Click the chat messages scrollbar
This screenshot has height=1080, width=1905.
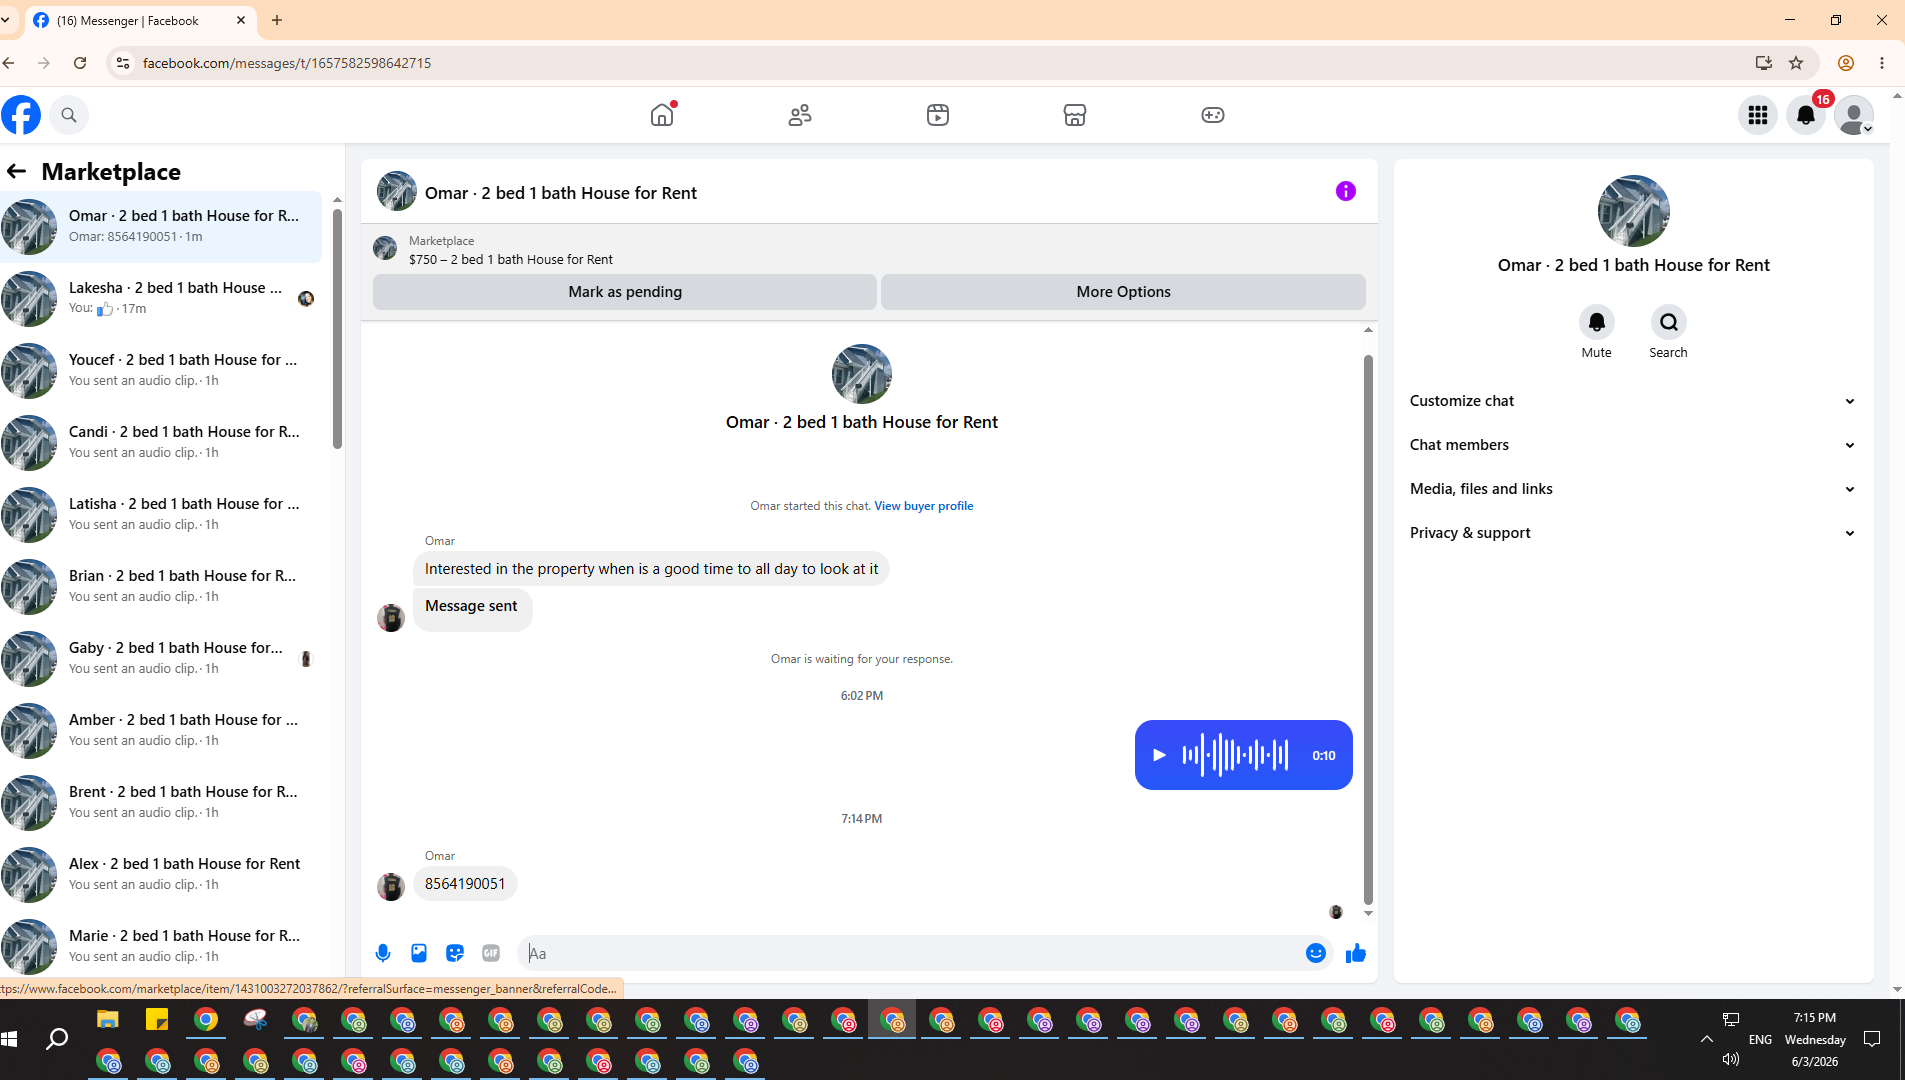point(1368,630)
